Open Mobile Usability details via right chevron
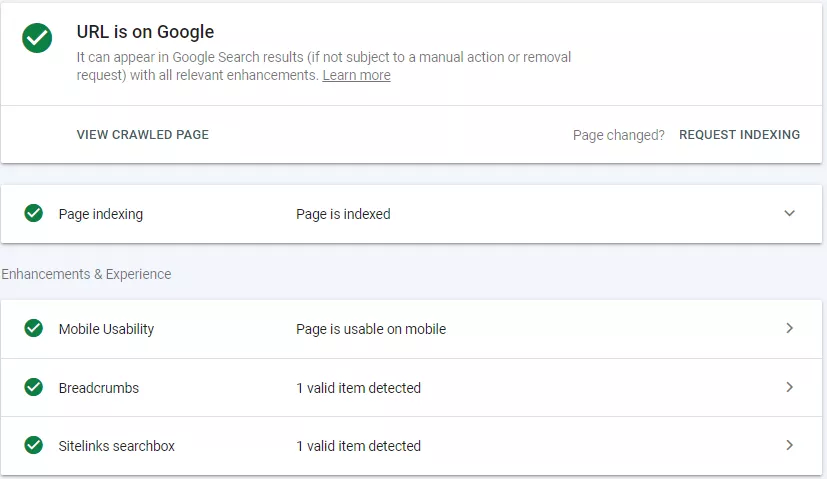 [x=789, y=328]
